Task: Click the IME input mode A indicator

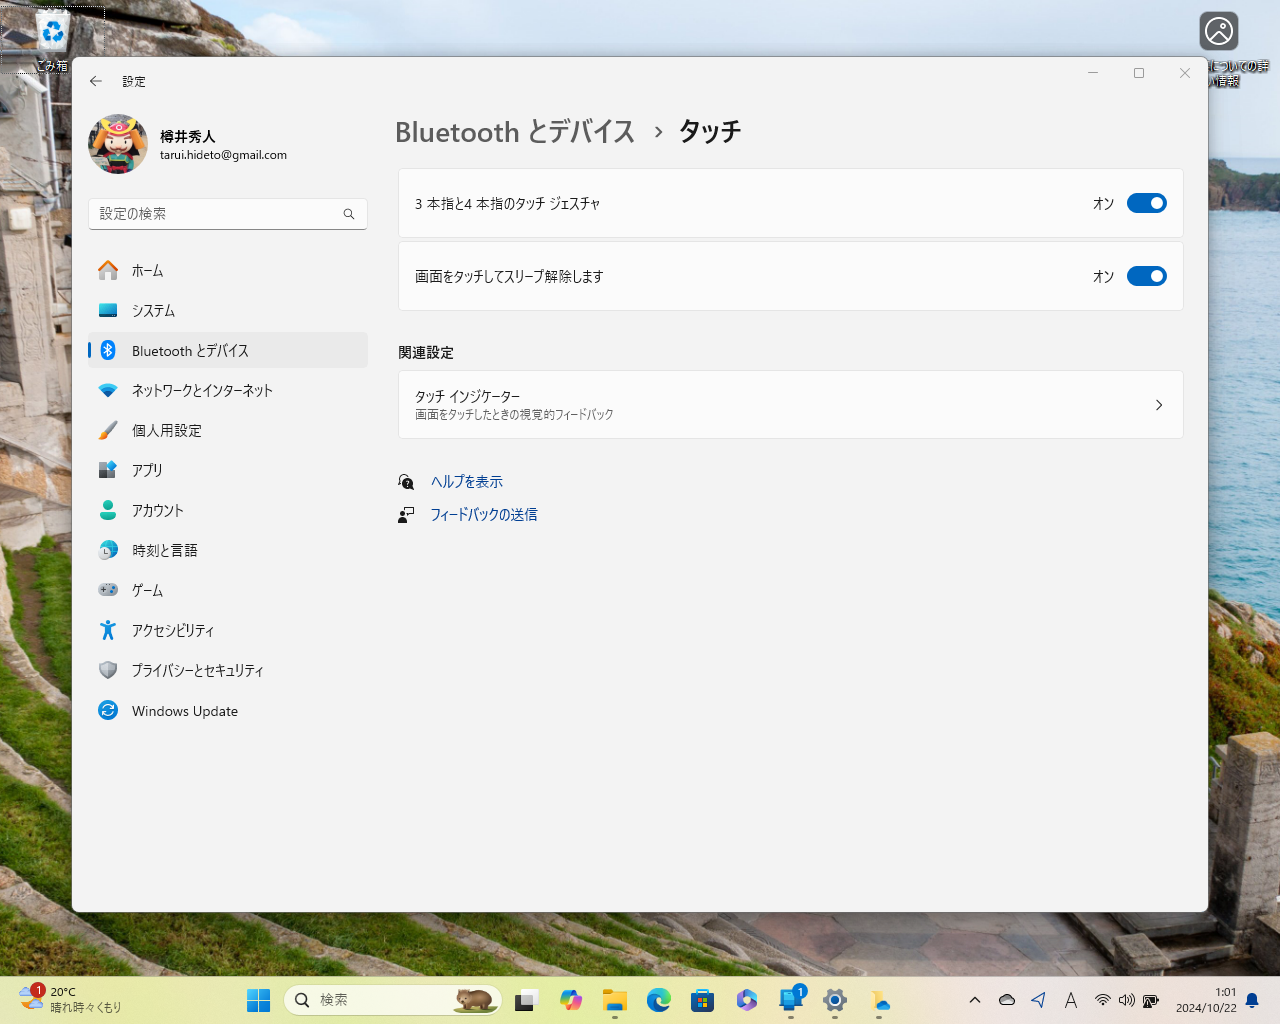Action: click(x=1071, y=1000)
